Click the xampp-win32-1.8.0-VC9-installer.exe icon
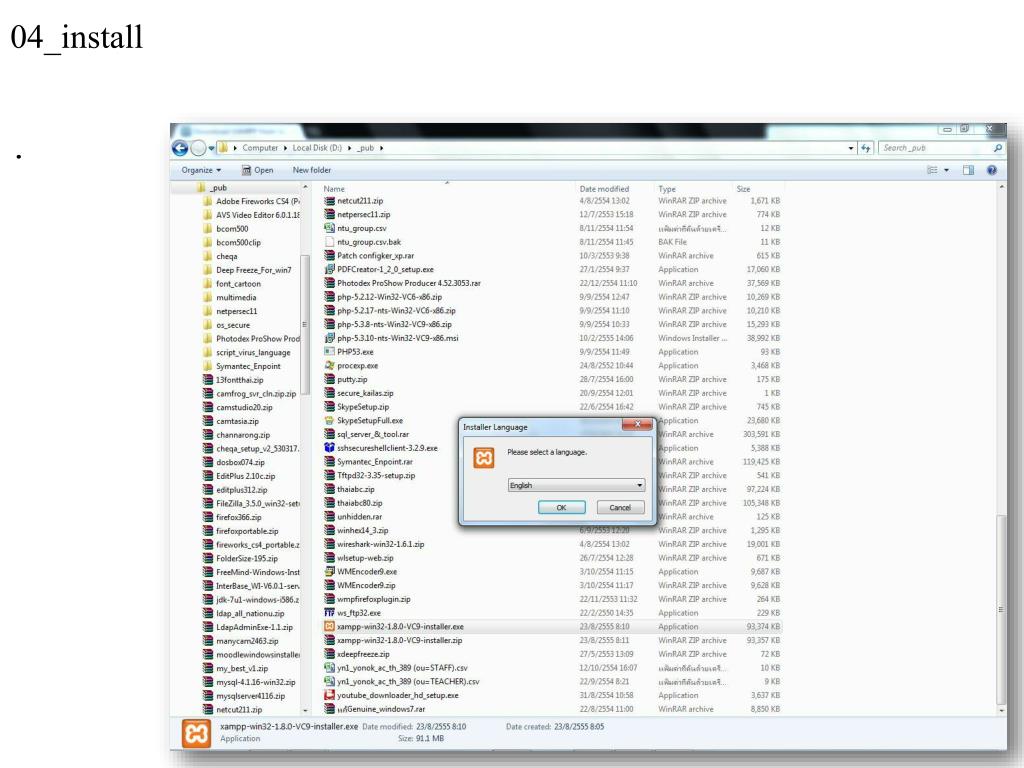The image size is (1024, 768). pos(329,626)
